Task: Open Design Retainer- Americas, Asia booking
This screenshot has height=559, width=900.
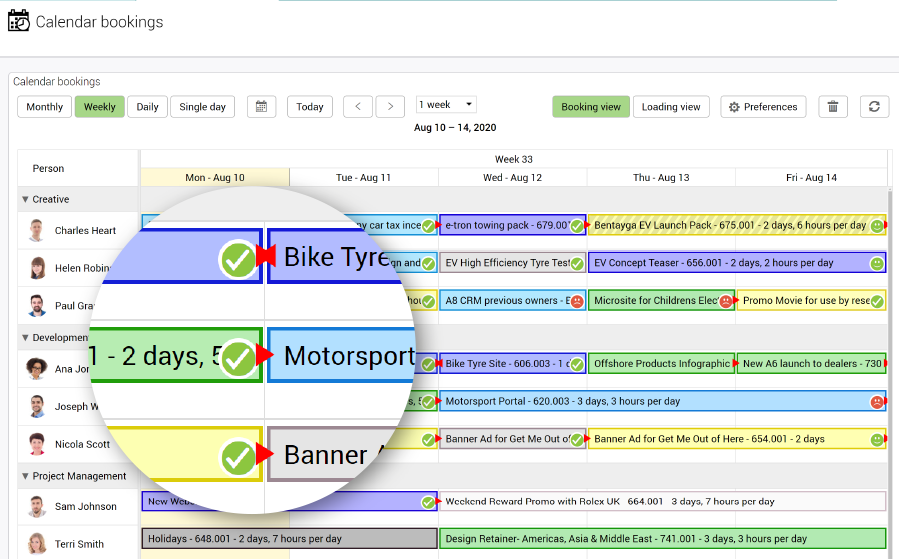Action: pyautogui.click(x=662, y=539)
